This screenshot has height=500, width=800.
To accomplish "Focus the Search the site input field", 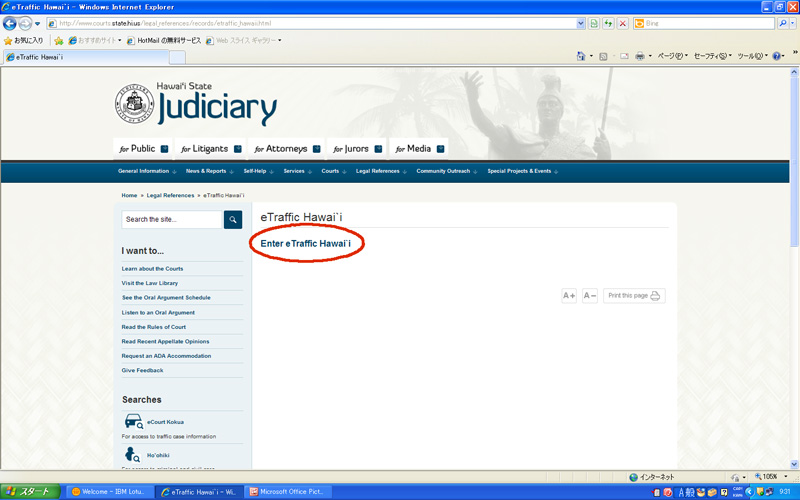I will tap(172, 219).
